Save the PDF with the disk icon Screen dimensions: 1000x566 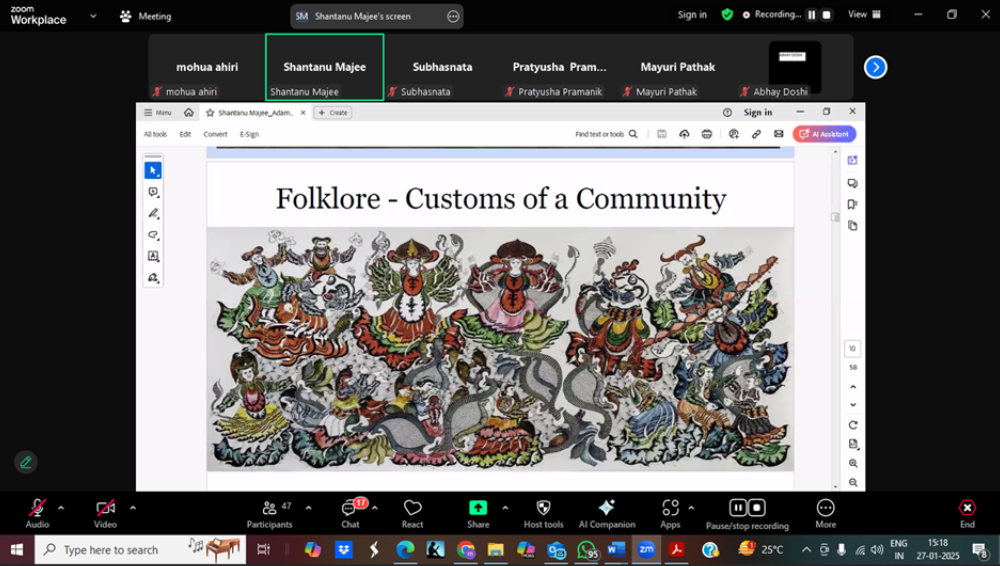click(x=662, y=134)
